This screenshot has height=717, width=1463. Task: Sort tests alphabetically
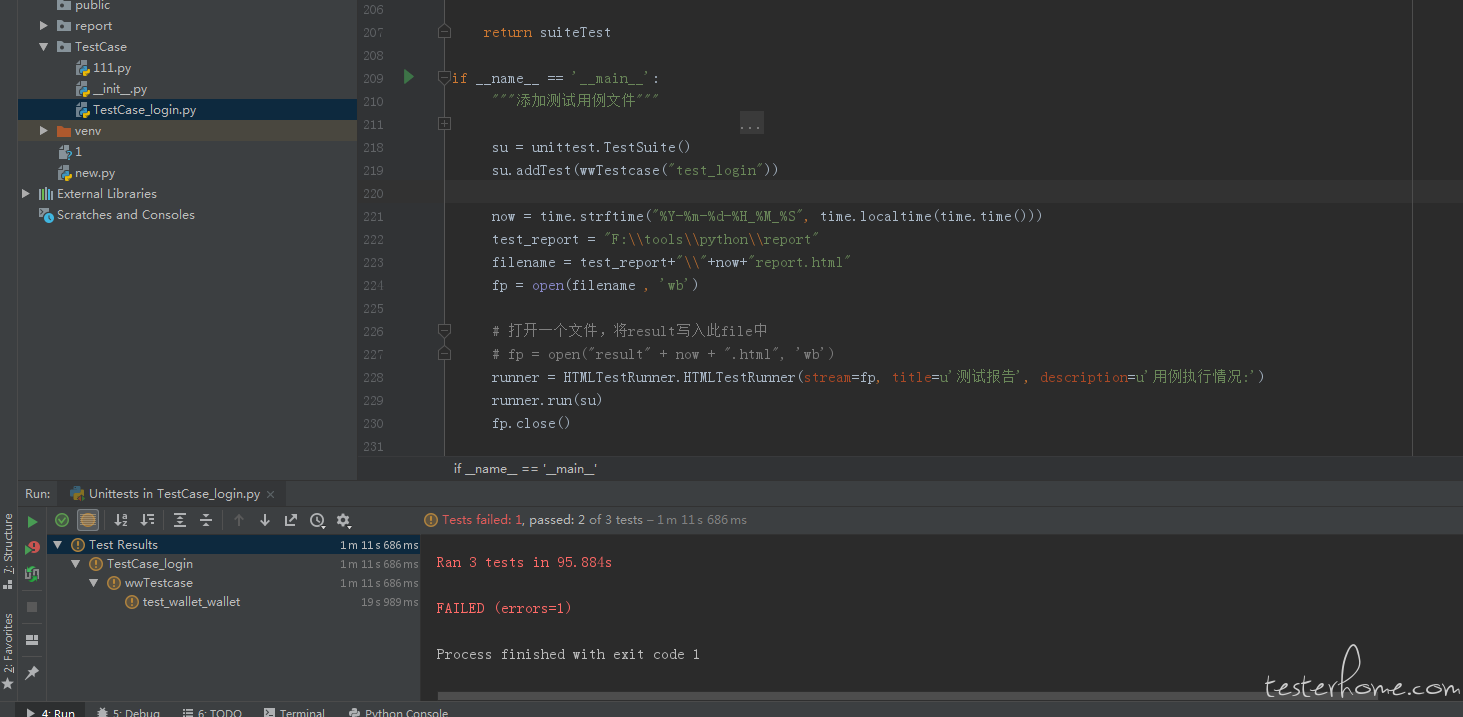pyautogui.click(x=121, y=520)
